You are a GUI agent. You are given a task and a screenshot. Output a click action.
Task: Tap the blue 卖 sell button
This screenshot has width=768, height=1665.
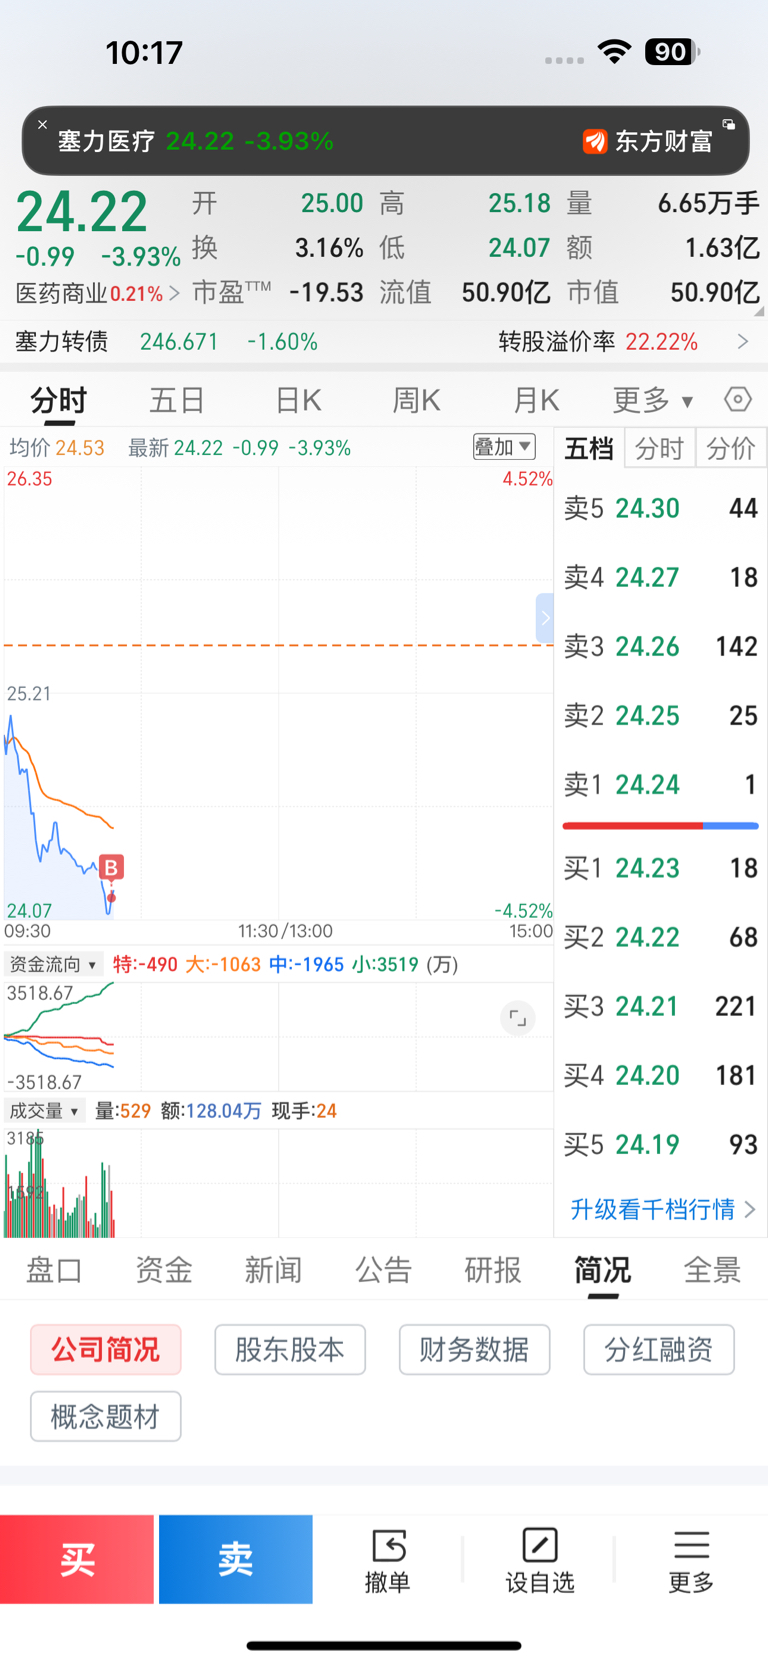[236, 1559]
